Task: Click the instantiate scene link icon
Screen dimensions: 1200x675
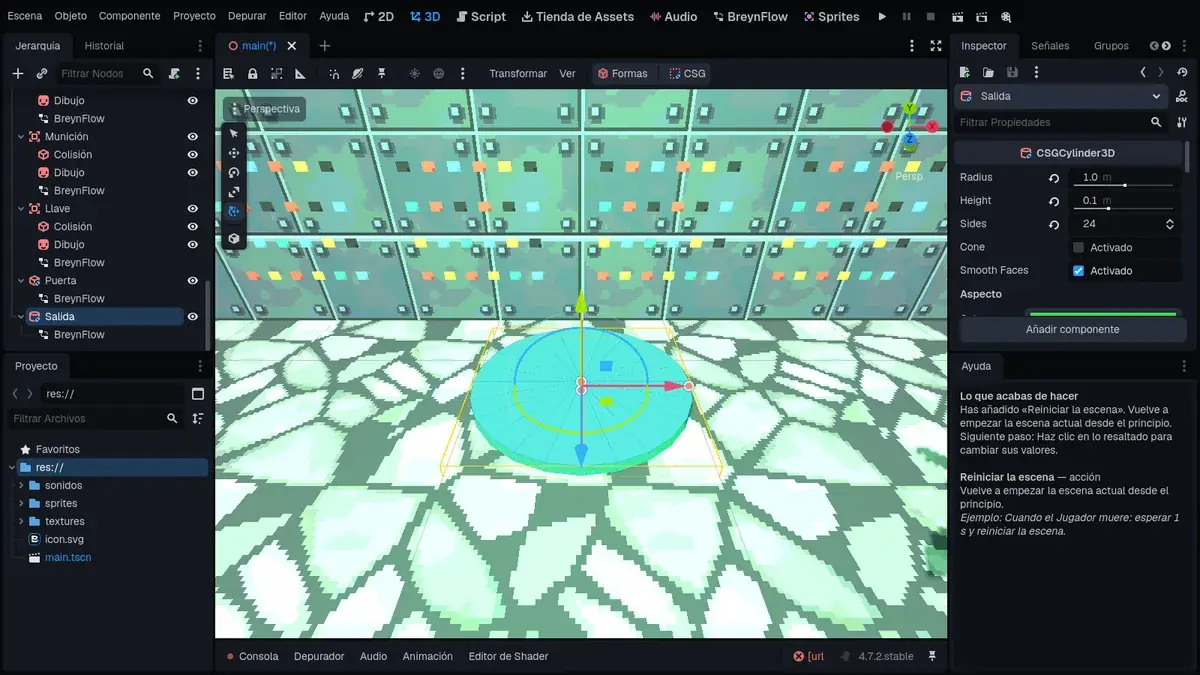Action: coord(42,73)
